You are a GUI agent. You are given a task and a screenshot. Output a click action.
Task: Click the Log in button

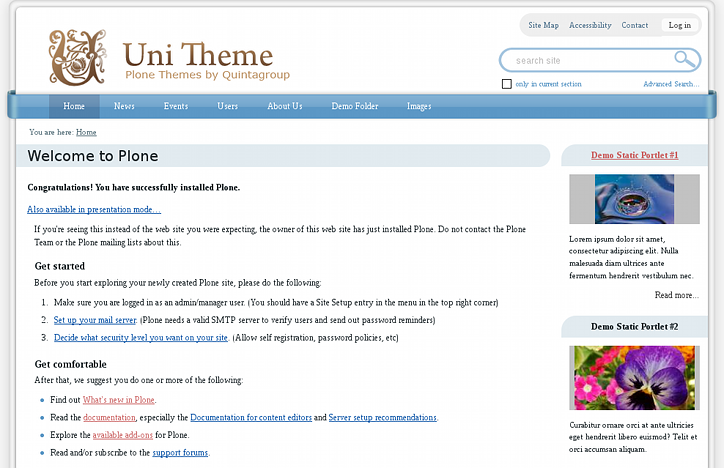680,25
